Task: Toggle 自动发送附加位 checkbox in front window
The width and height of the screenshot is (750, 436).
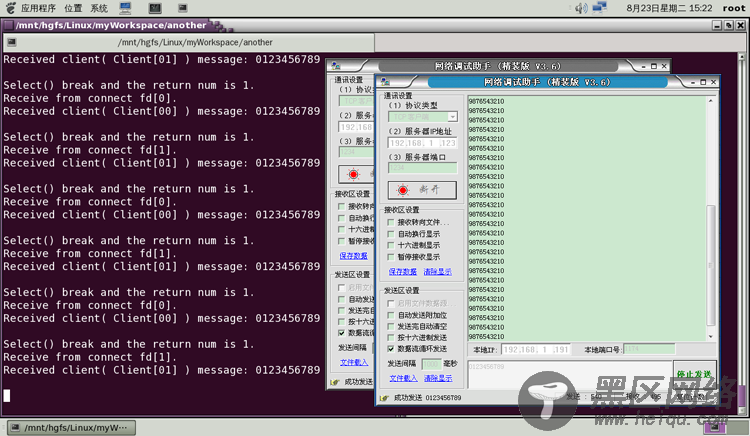Action: (x=391, y=315)
